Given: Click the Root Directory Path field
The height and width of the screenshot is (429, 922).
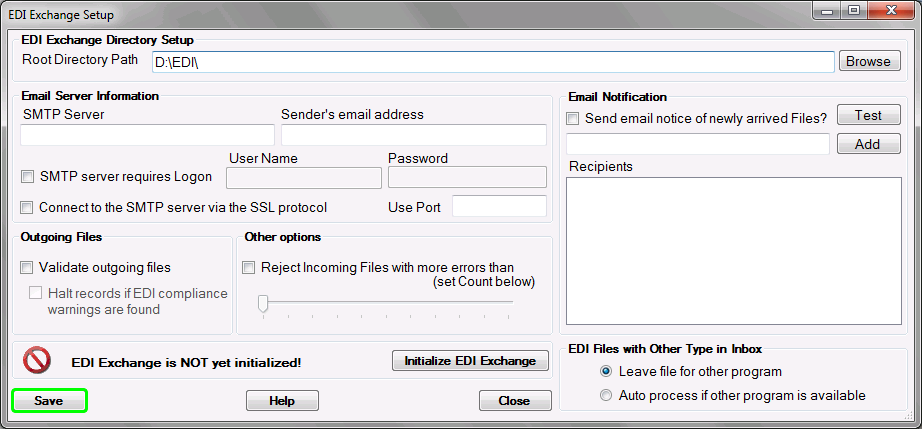Looking at the screenshot, I should (492, 62).
